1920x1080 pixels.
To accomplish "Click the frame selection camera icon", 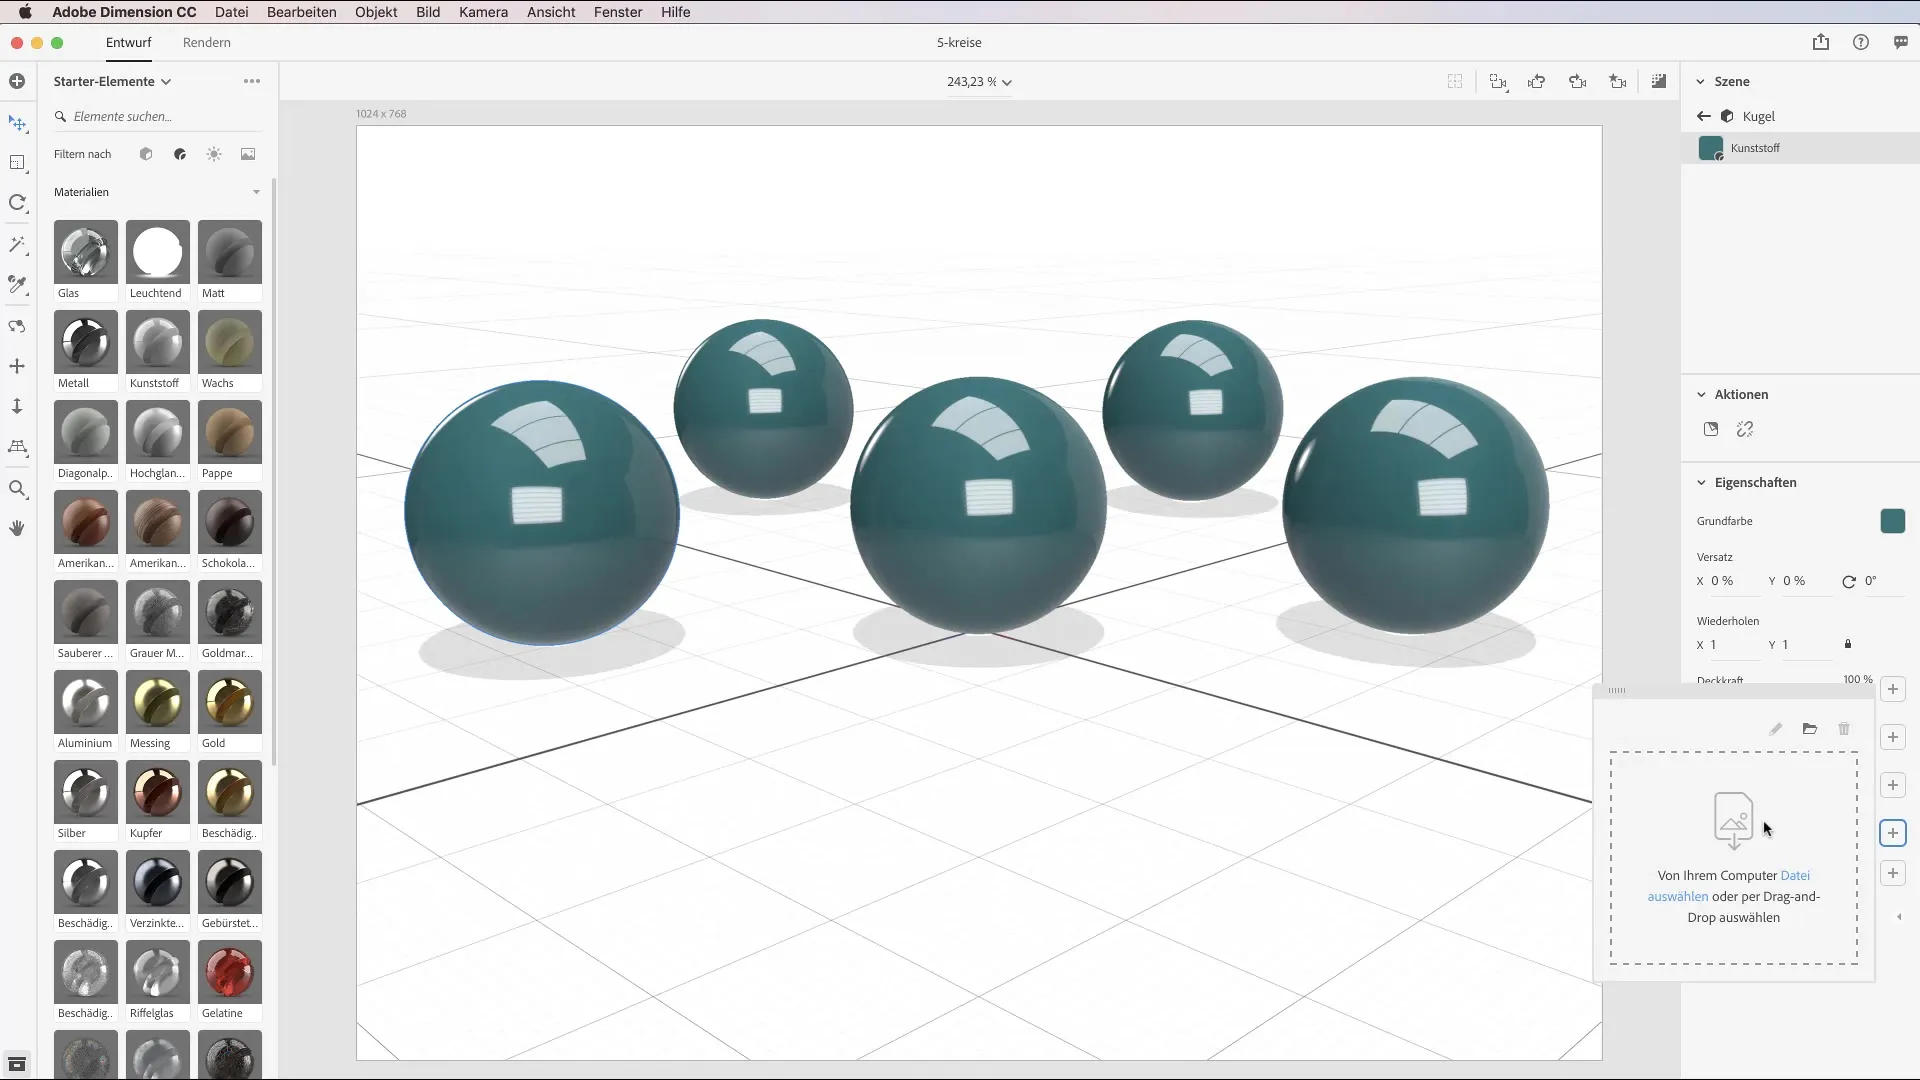I will click(1497, 82).
